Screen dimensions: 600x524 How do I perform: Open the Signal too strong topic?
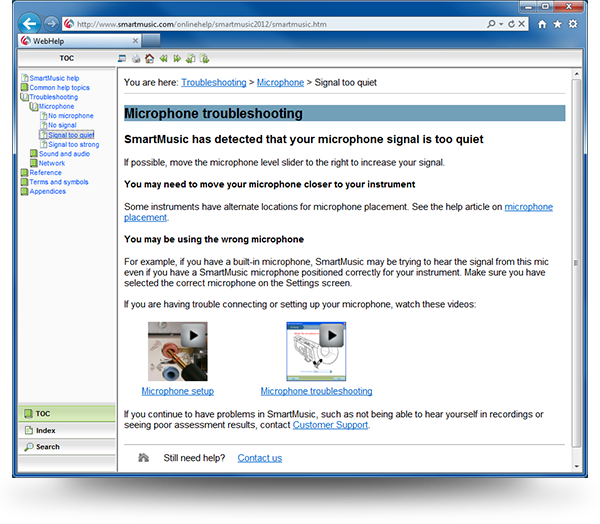click(74, 144)
